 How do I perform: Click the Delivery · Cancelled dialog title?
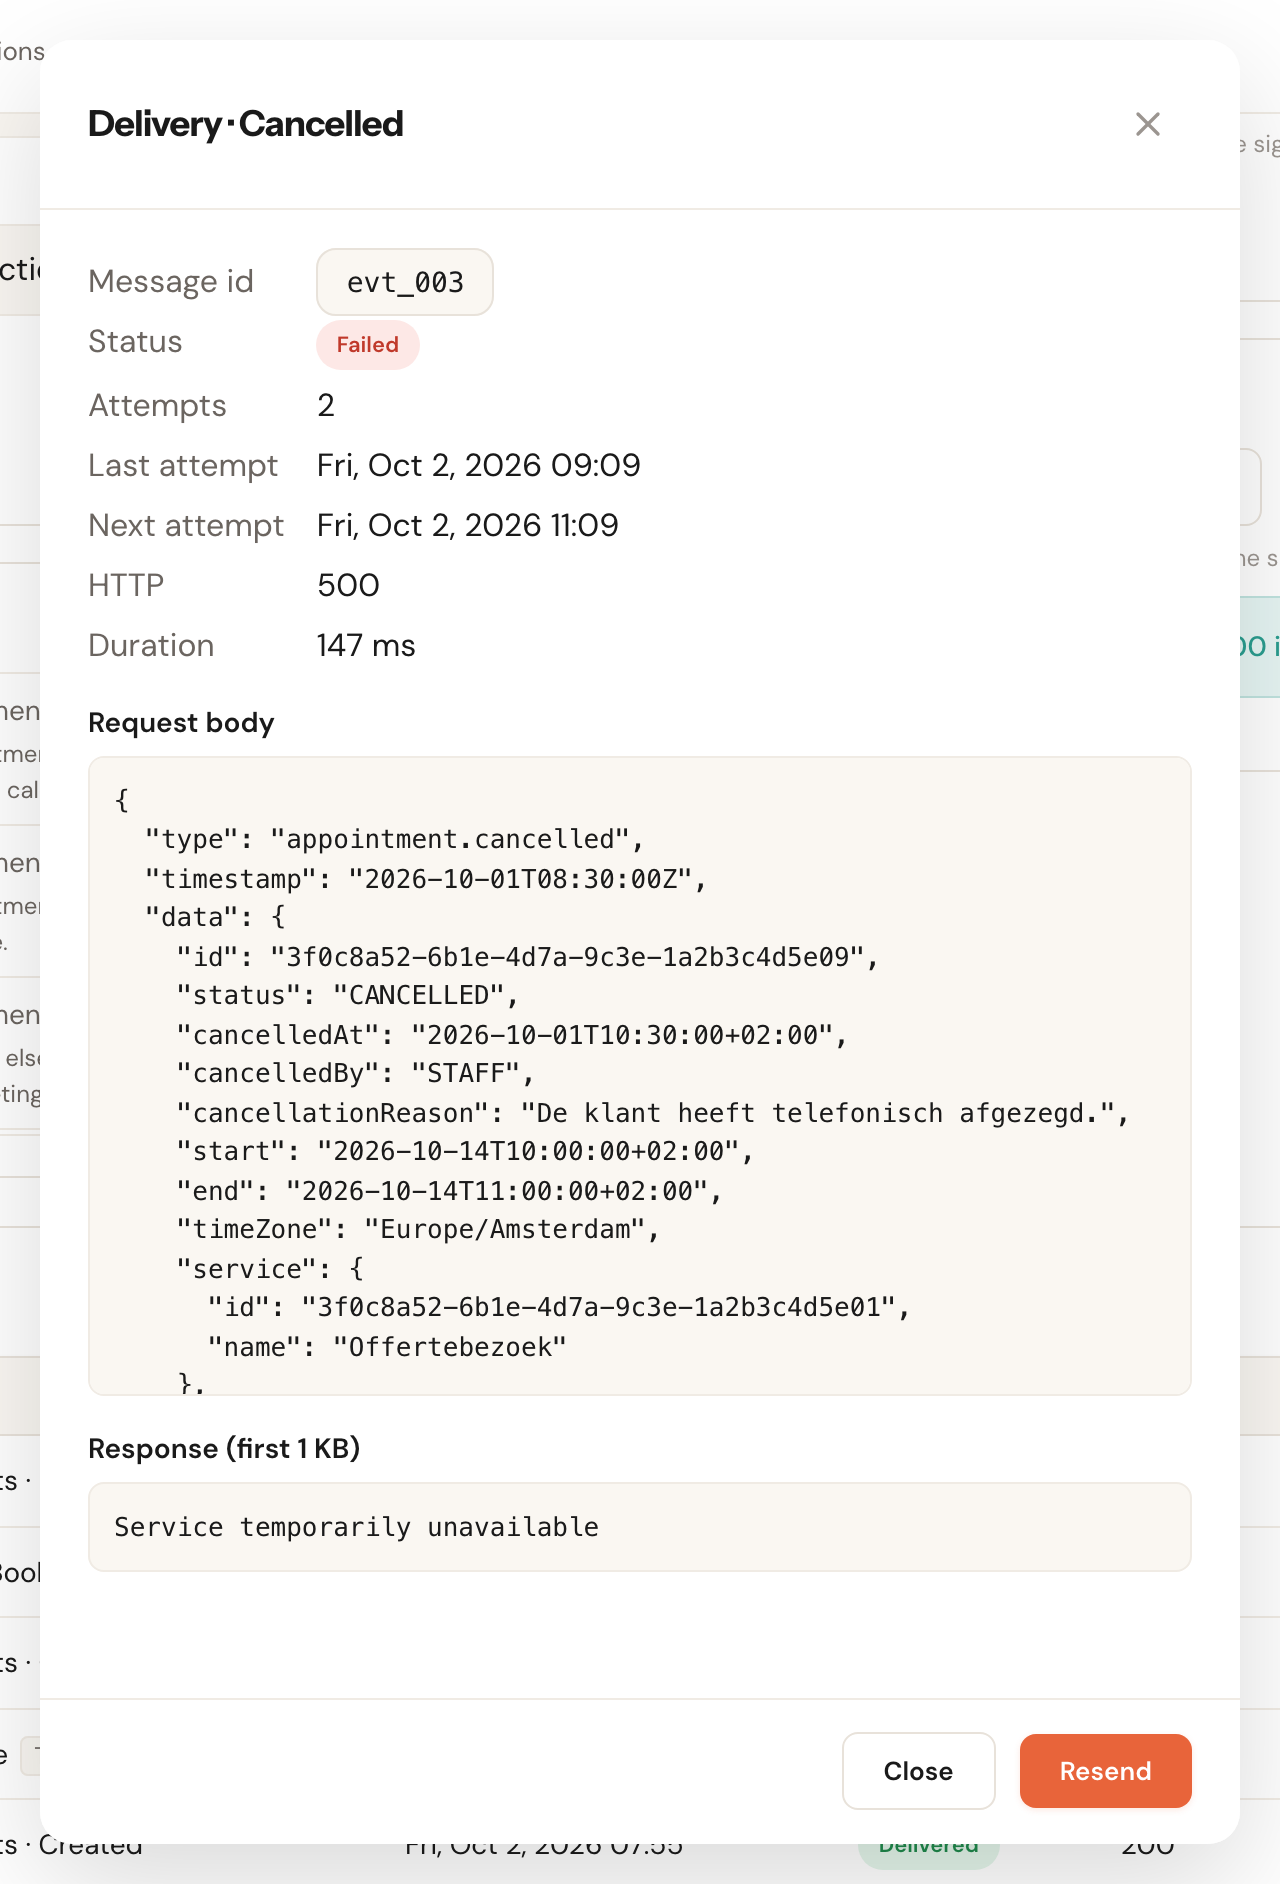click(x=246, y=124)
